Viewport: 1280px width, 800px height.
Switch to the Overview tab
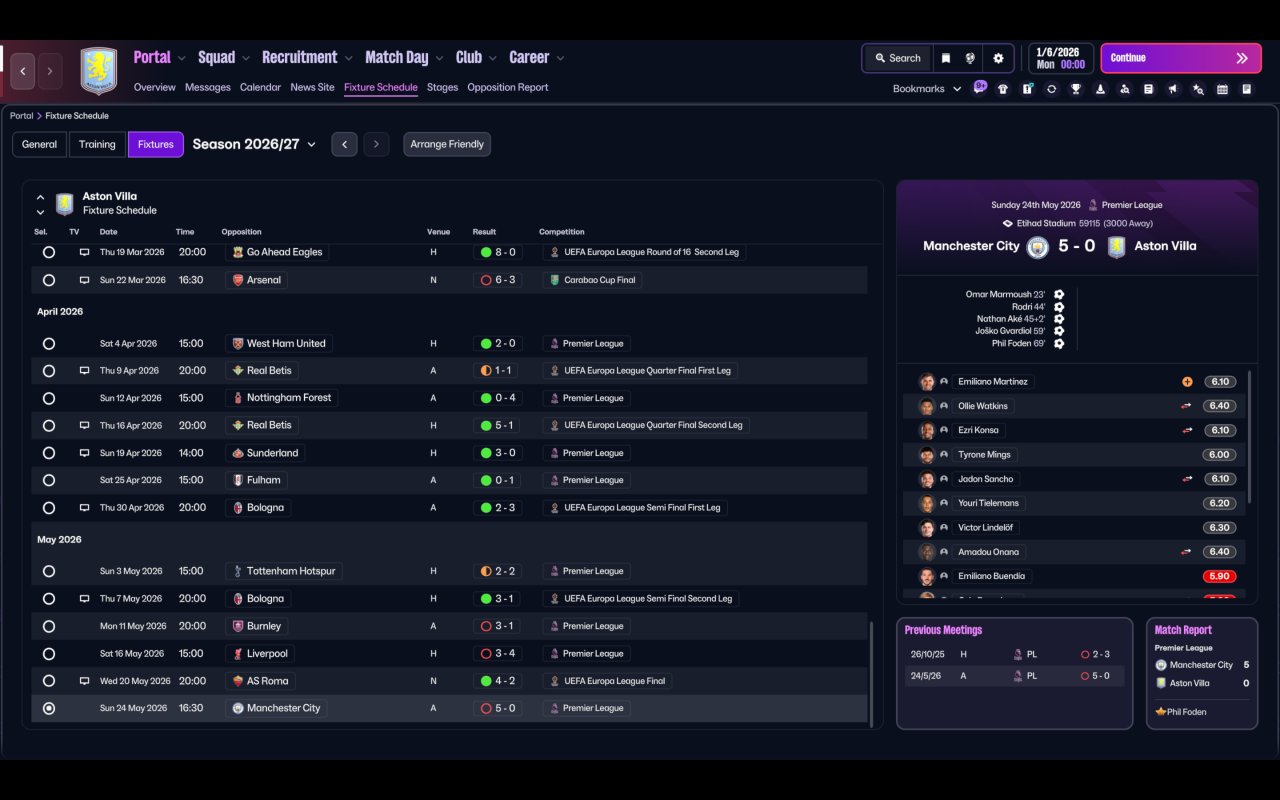[155, 88]
